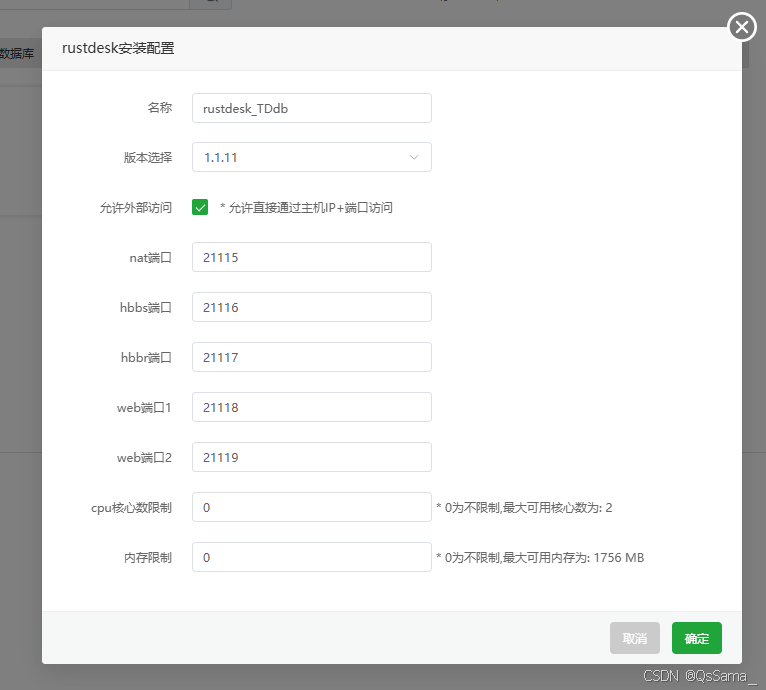
Task: Click the cpu core limit field
Action: point(312,507)
